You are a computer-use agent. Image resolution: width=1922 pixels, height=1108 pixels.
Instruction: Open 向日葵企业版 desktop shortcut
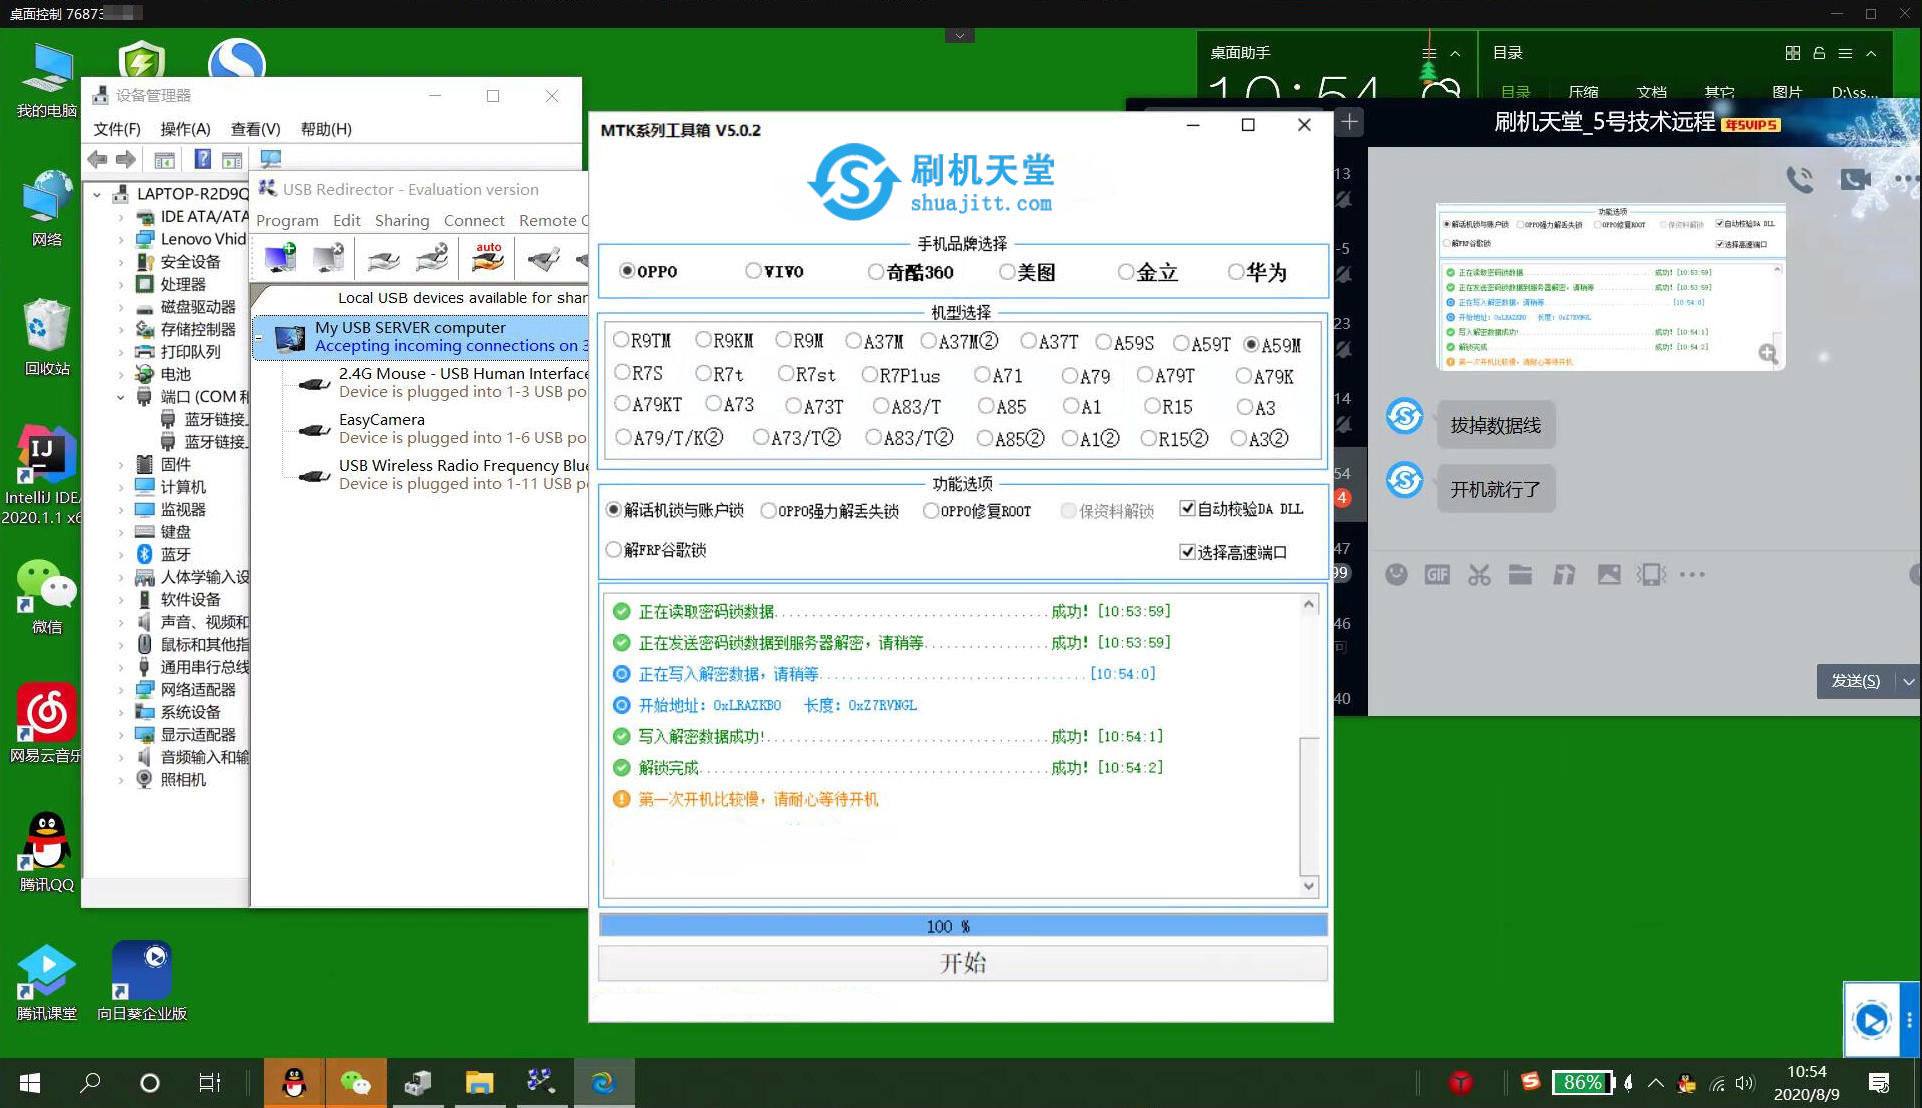tap(142, 982)
